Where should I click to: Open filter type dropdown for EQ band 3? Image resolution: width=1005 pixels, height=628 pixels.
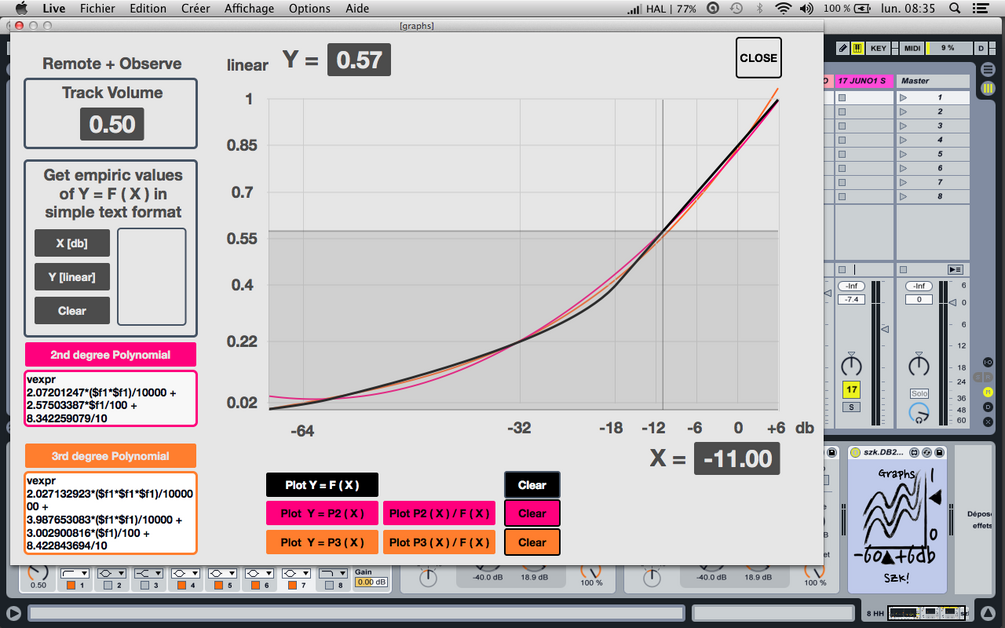(x=148, y=573)
